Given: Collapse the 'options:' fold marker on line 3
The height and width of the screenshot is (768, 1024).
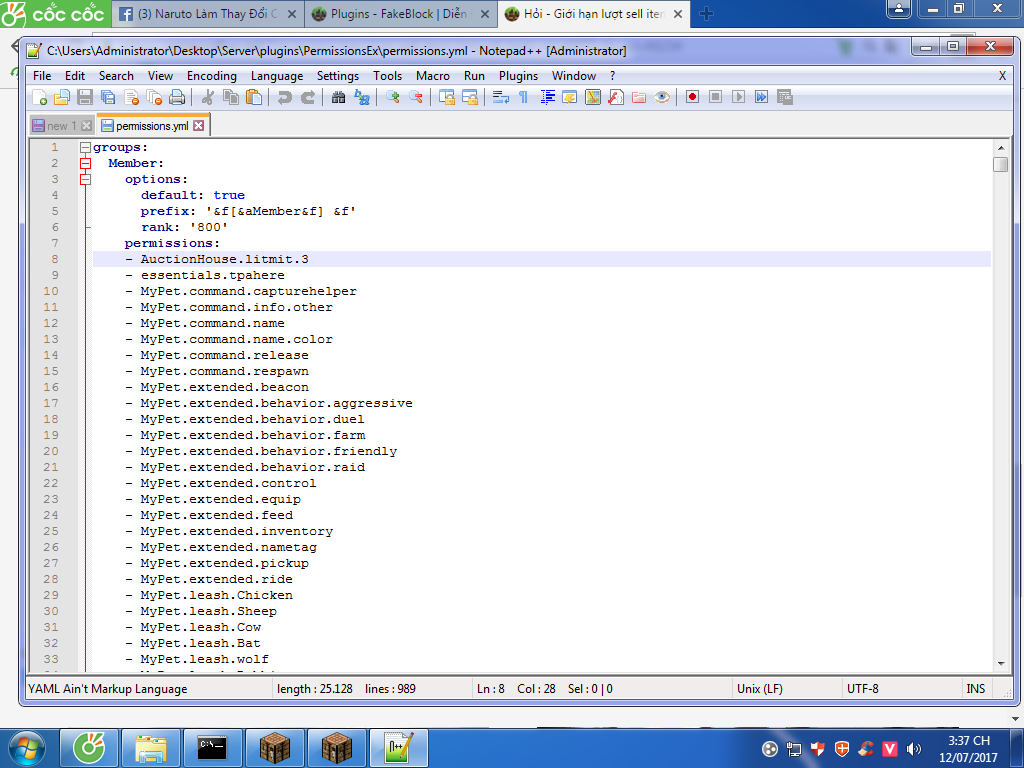Looking at the screenshot, I should pos(85,180).
